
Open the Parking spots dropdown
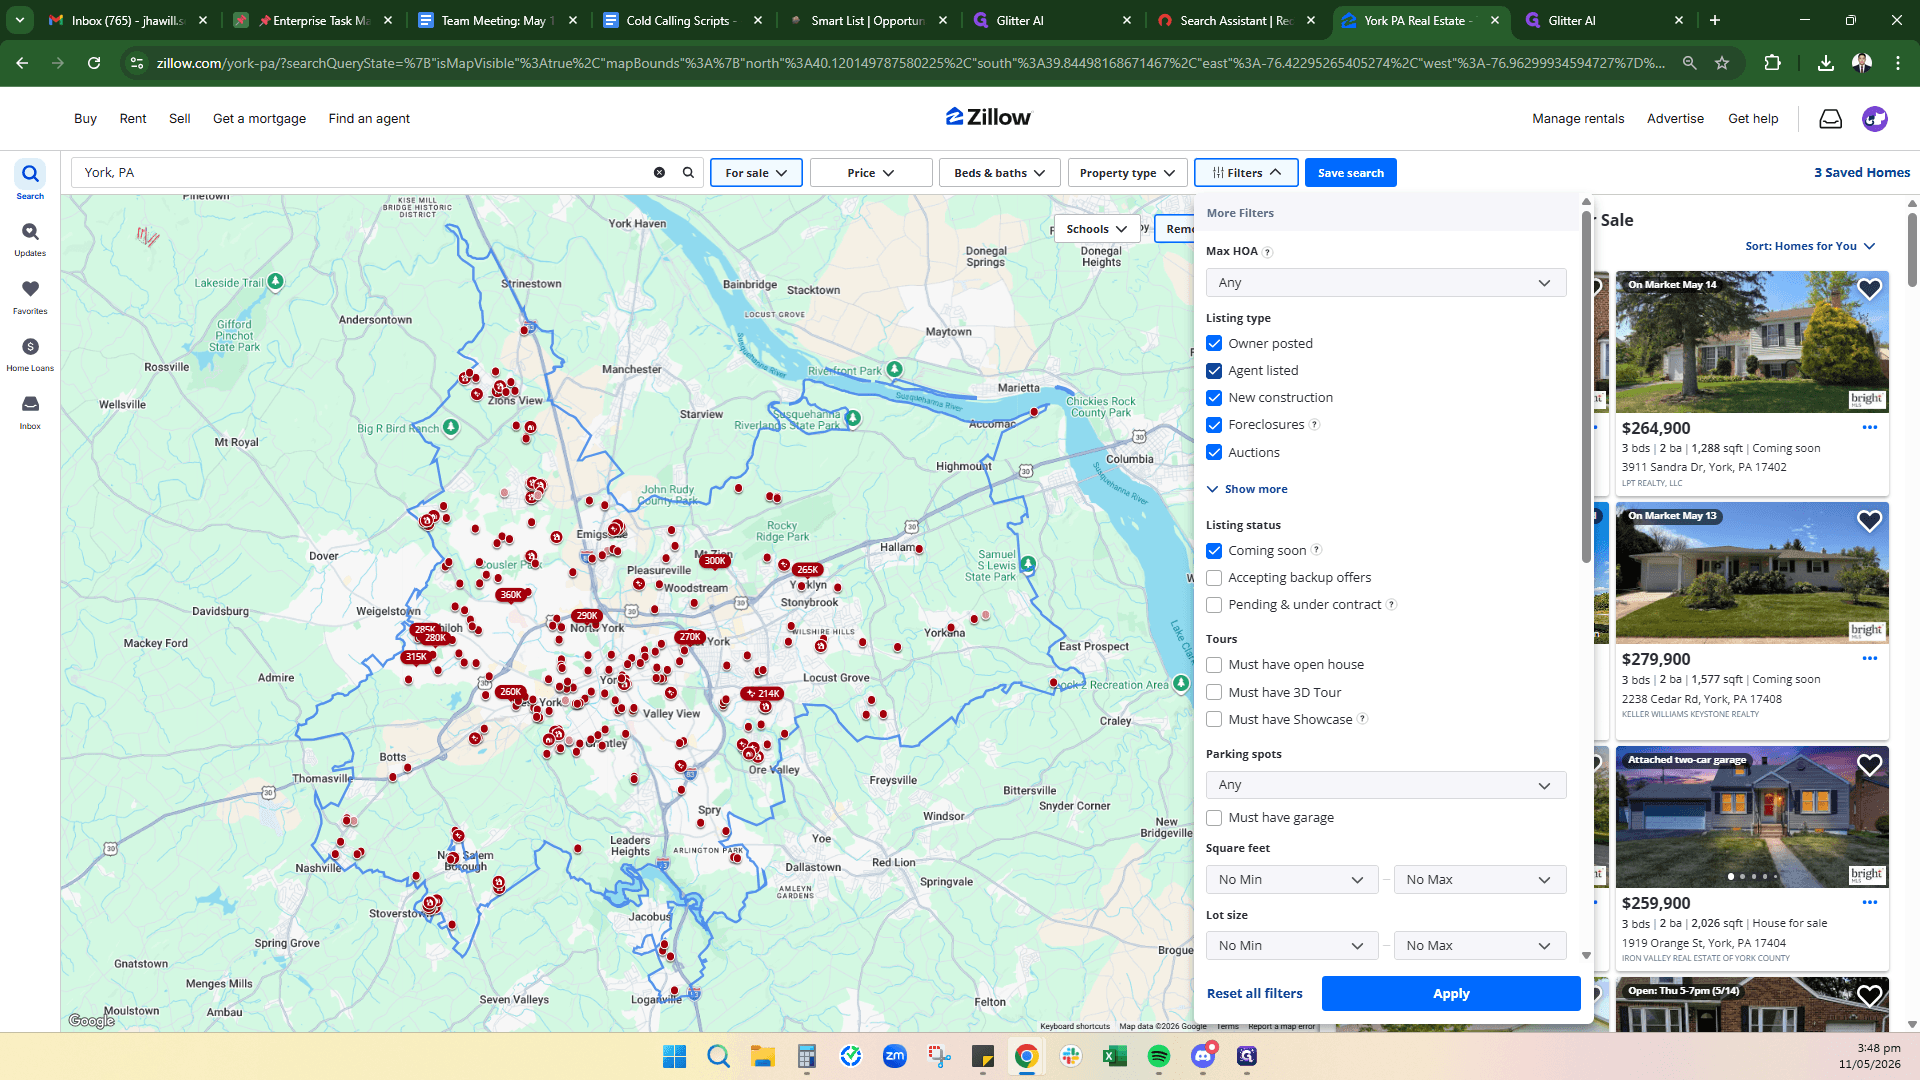[1385, 785]
